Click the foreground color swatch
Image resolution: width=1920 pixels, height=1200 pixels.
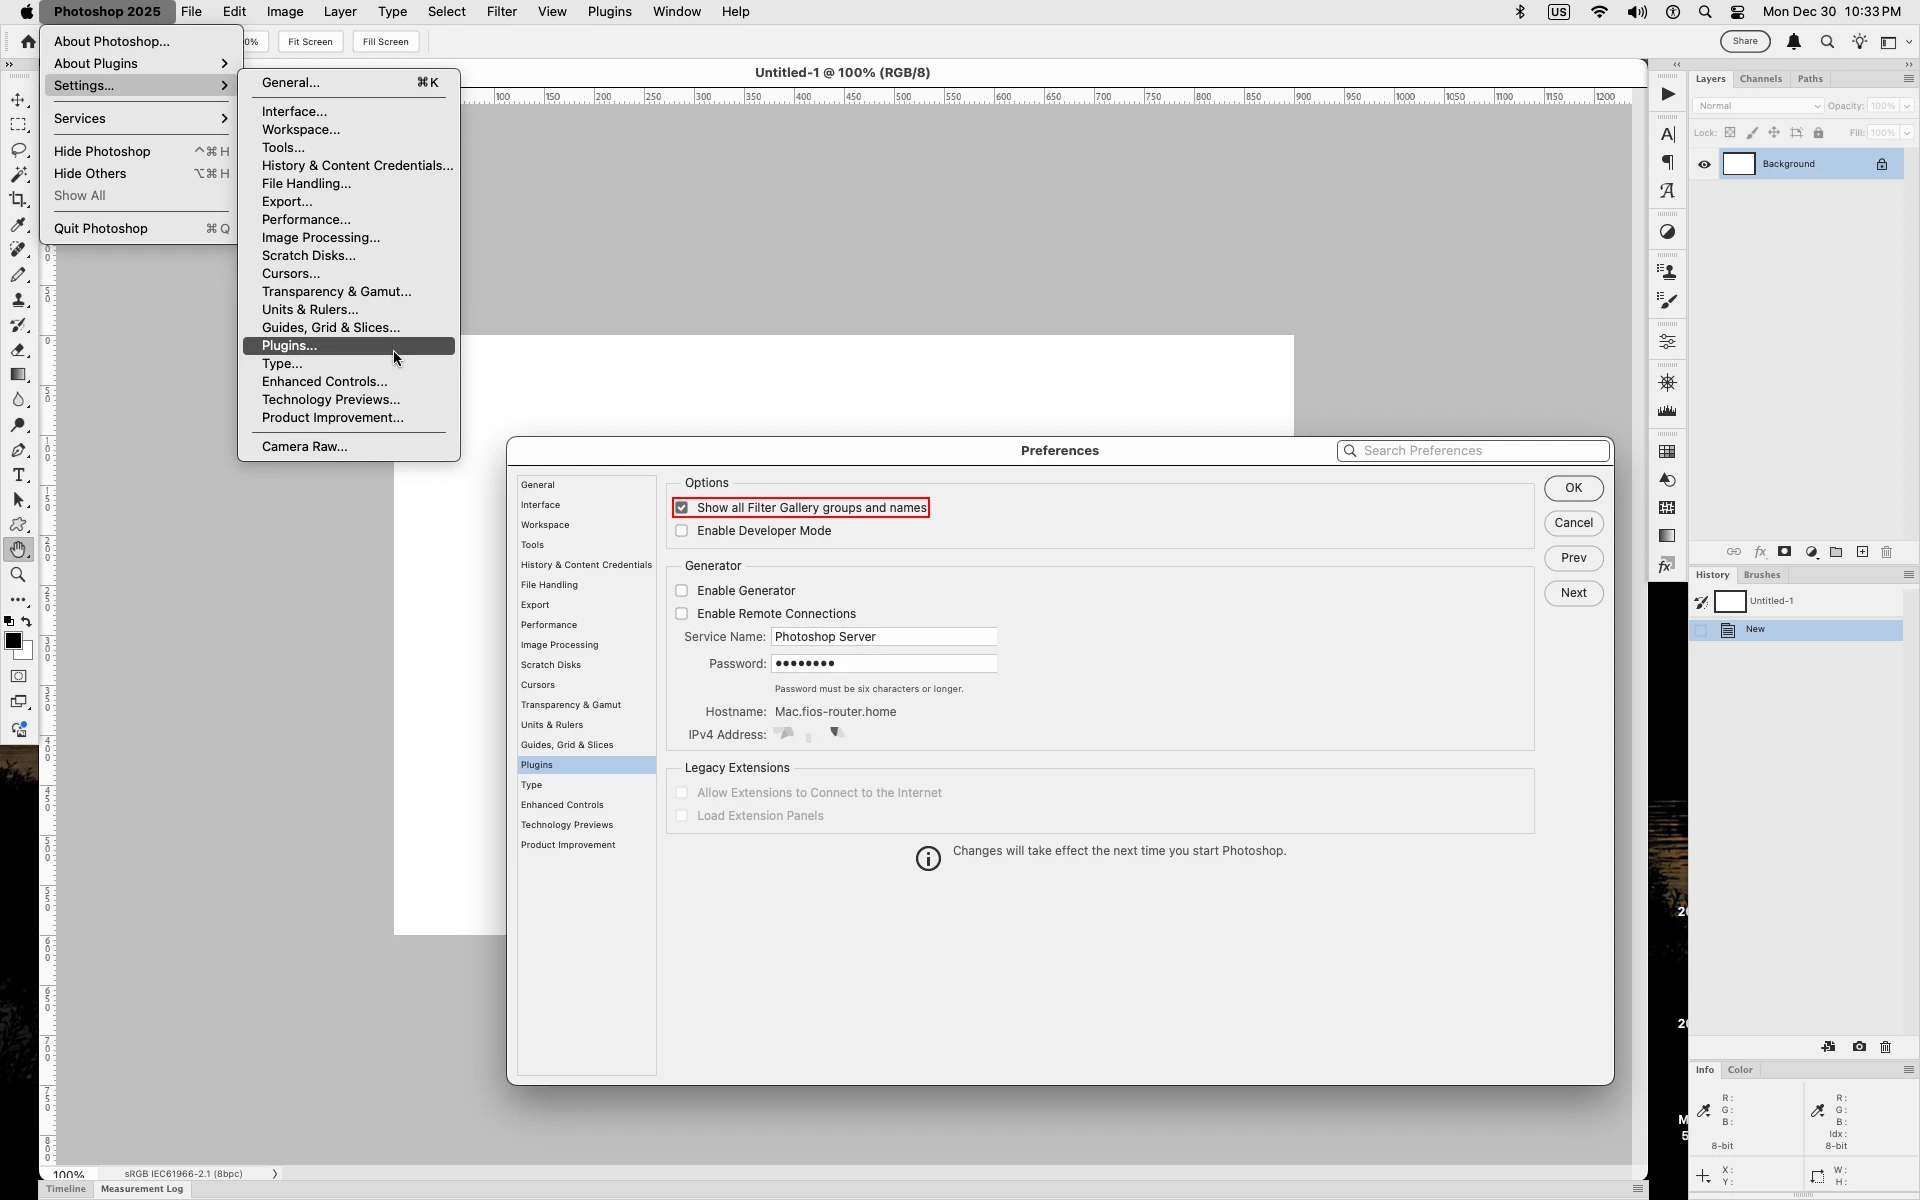(x=13, y=641)
